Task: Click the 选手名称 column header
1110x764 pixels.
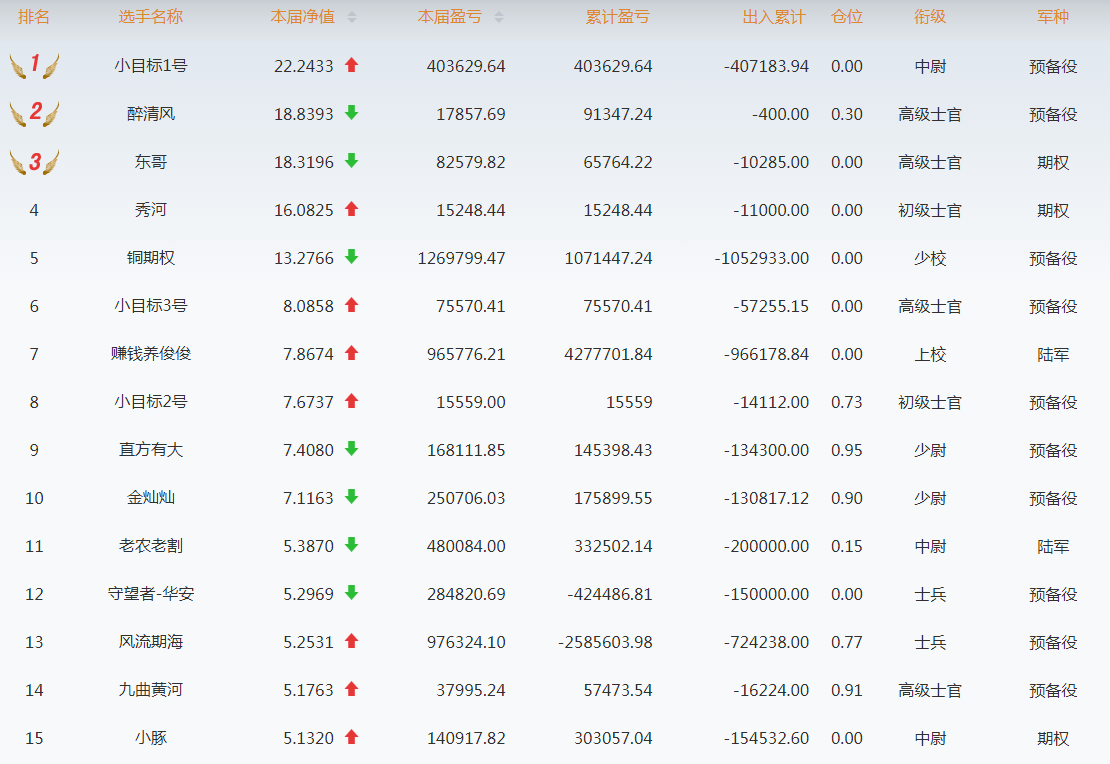Action: [x=151, y=17]
